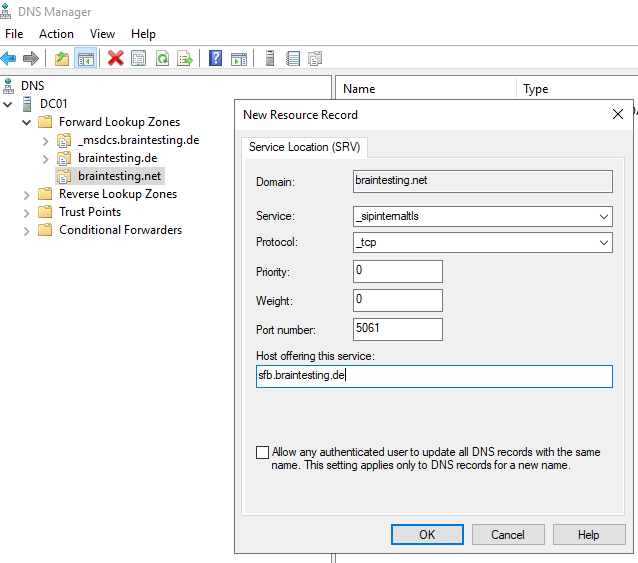Collapse the Forward Lookup Zones node
The height and width of the screenshot is (563, 638).
click(27, 122)
